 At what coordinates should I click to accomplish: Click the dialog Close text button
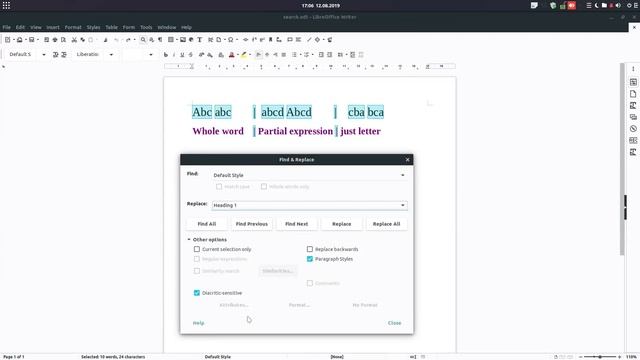click(395, 323)
